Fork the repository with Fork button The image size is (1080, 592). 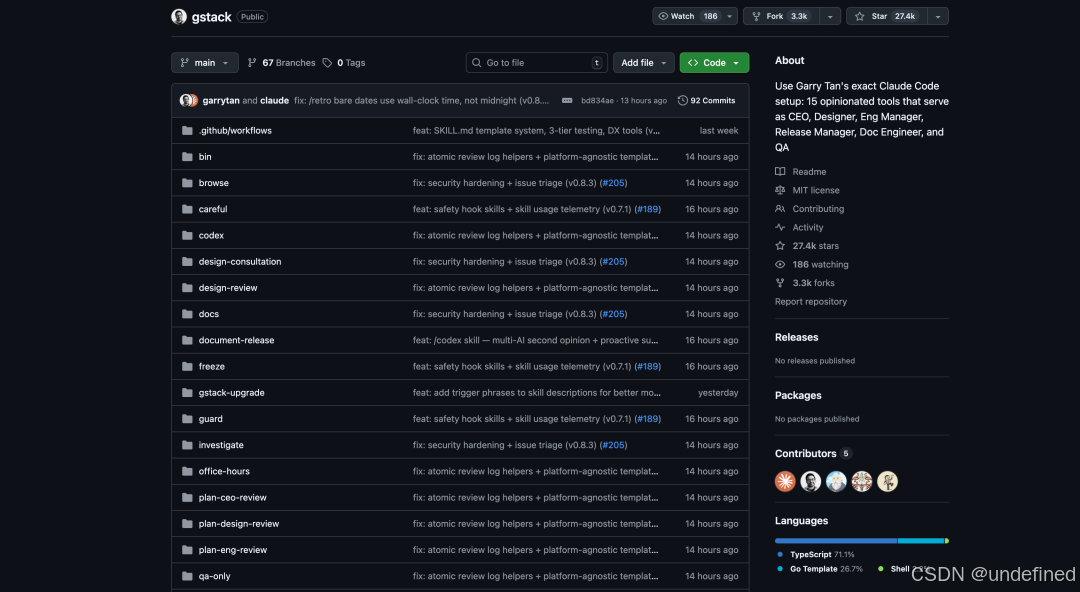tap(782, 17)
